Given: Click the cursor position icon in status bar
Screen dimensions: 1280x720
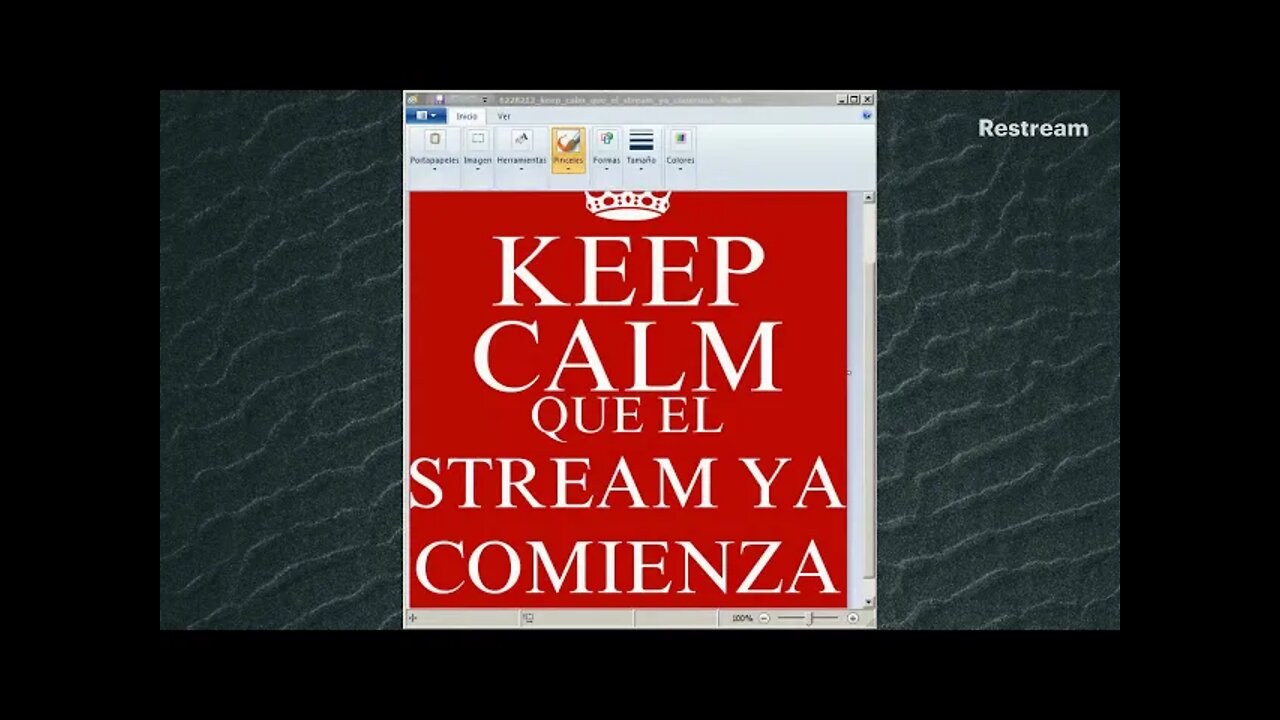Looking at the screenshot, I should point(413,618).
